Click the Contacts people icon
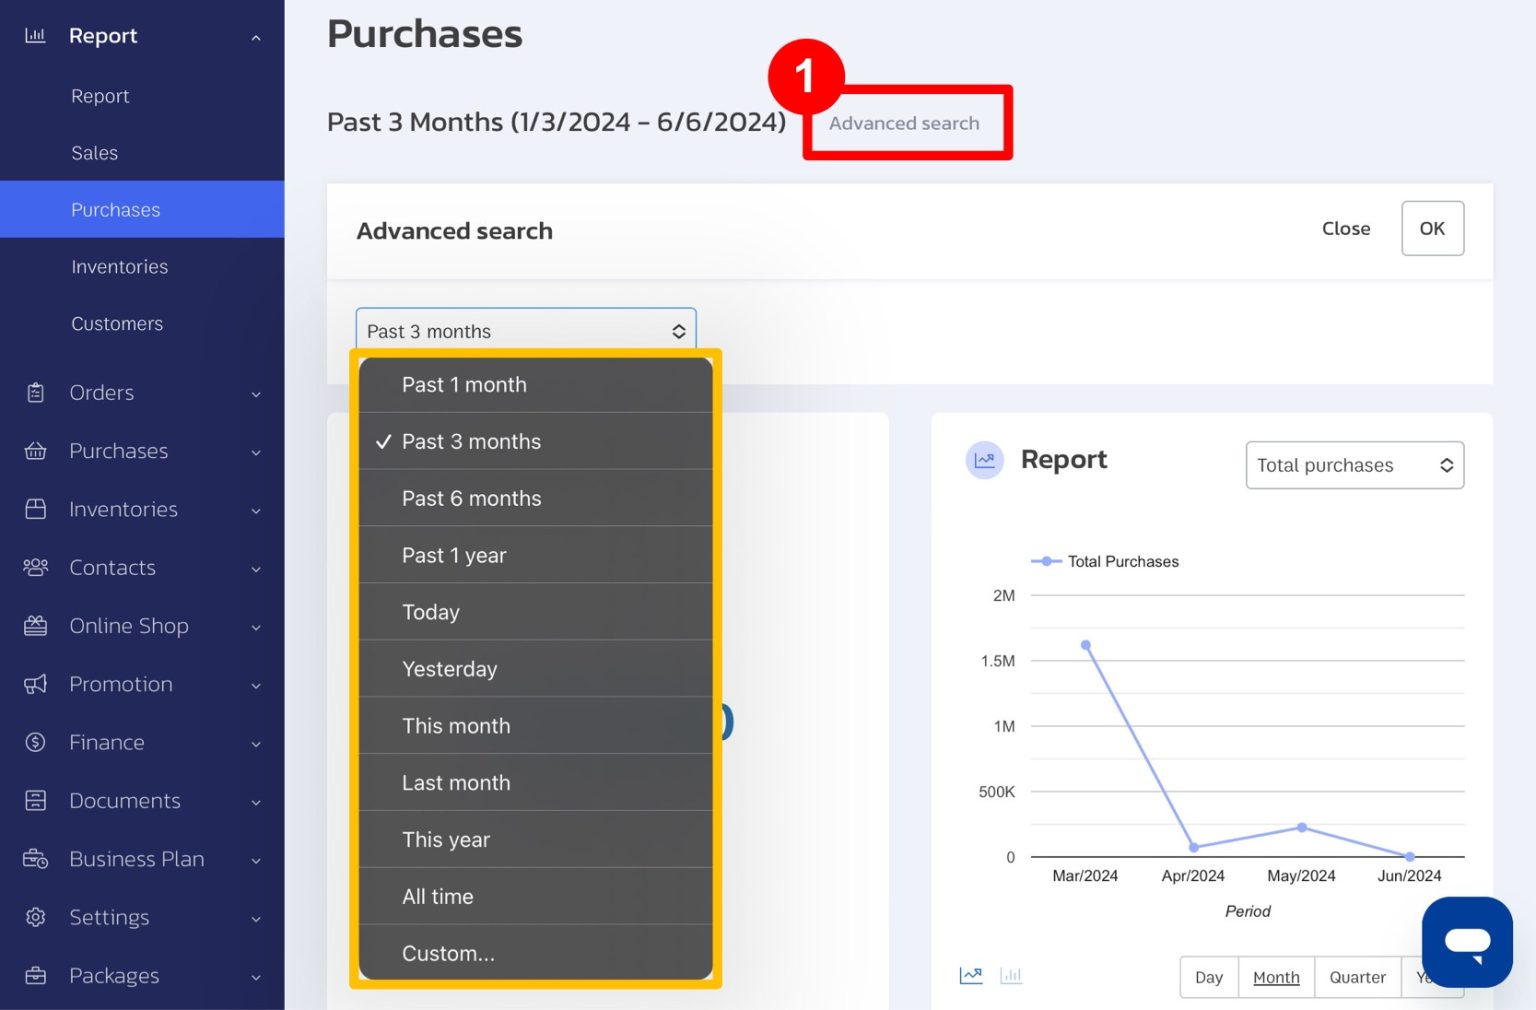The height and width of the screenshot is (1010, 1536). [36, 567]
